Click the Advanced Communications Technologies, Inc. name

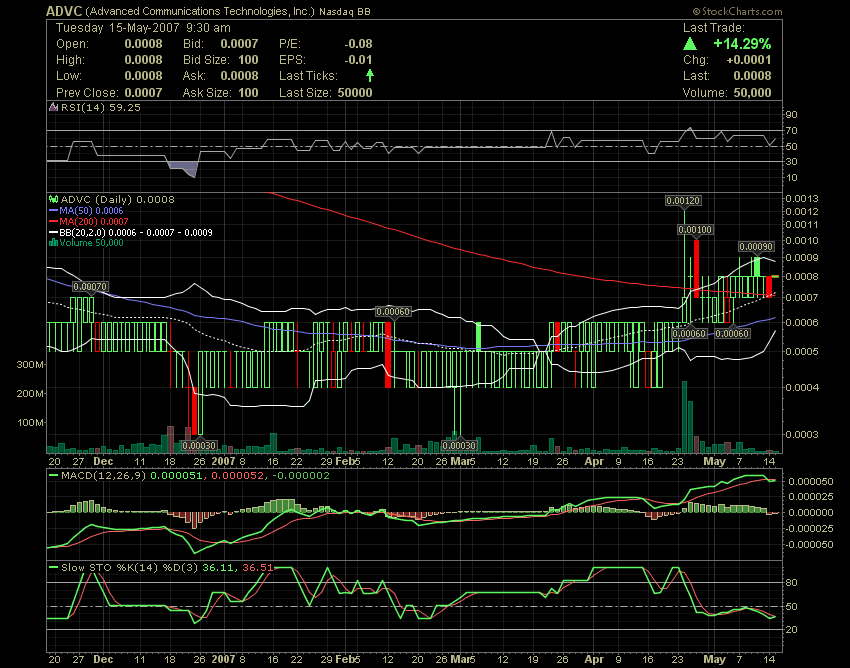[x=200, y=11]
